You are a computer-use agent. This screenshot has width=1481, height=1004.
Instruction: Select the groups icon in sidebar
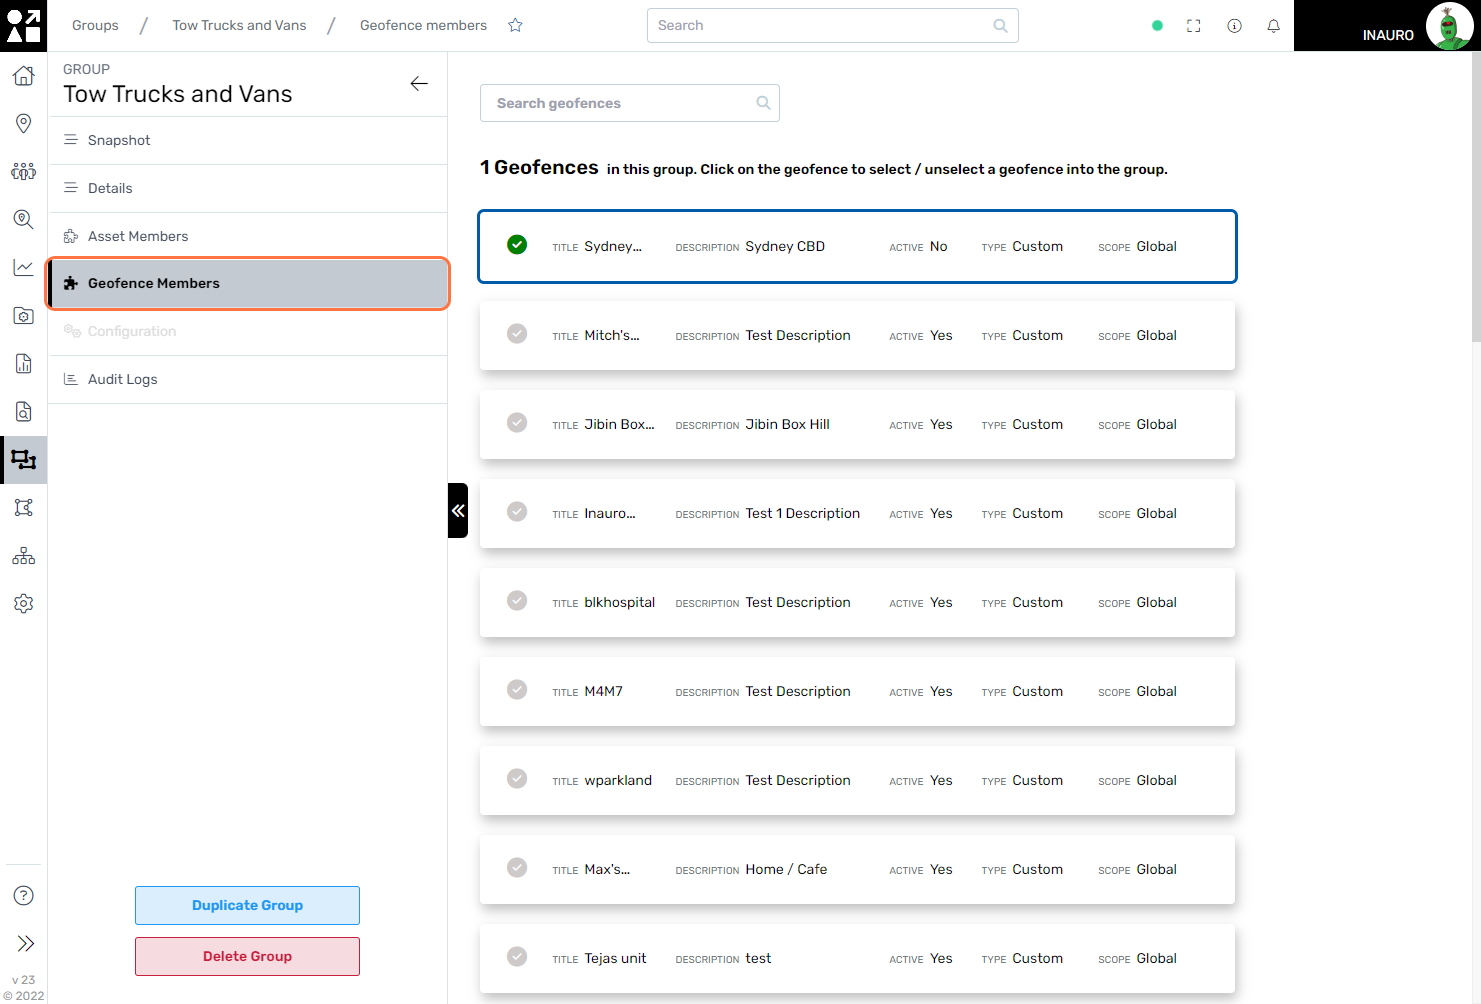click(23, 460)
